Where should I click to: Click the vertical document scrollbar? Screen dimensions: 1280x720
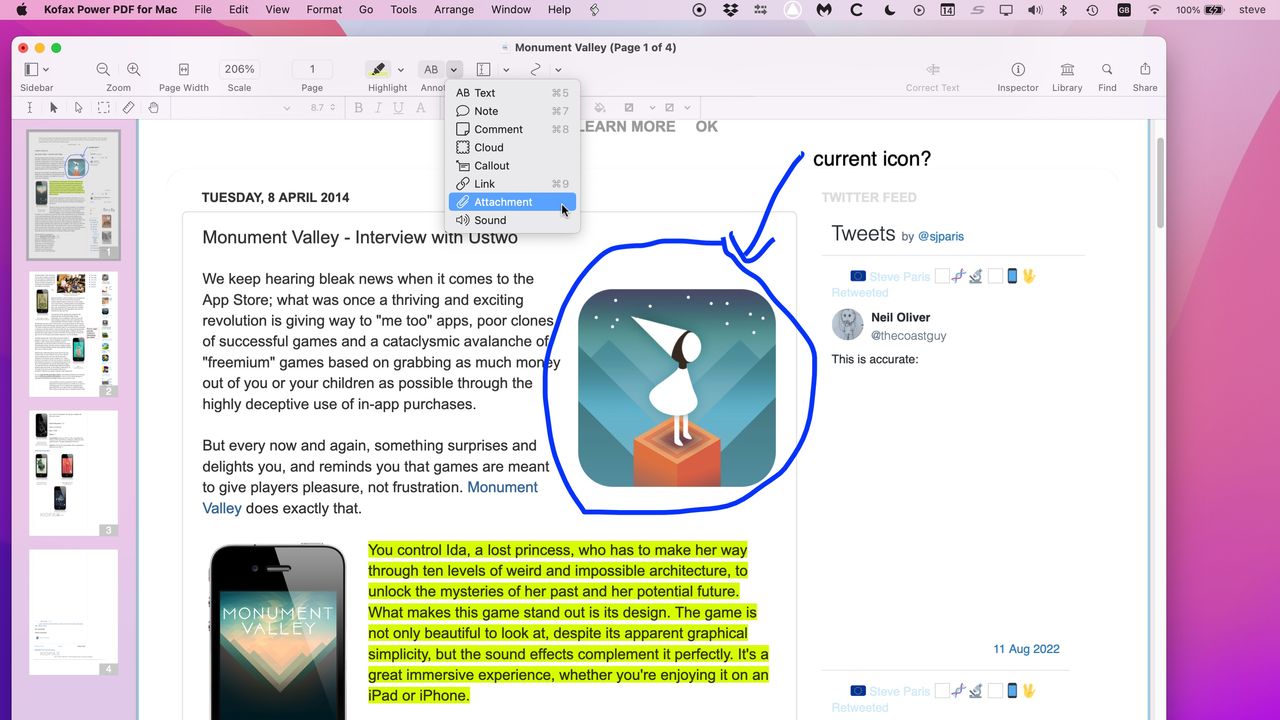pyautogui.click(x=1160, y=183)
